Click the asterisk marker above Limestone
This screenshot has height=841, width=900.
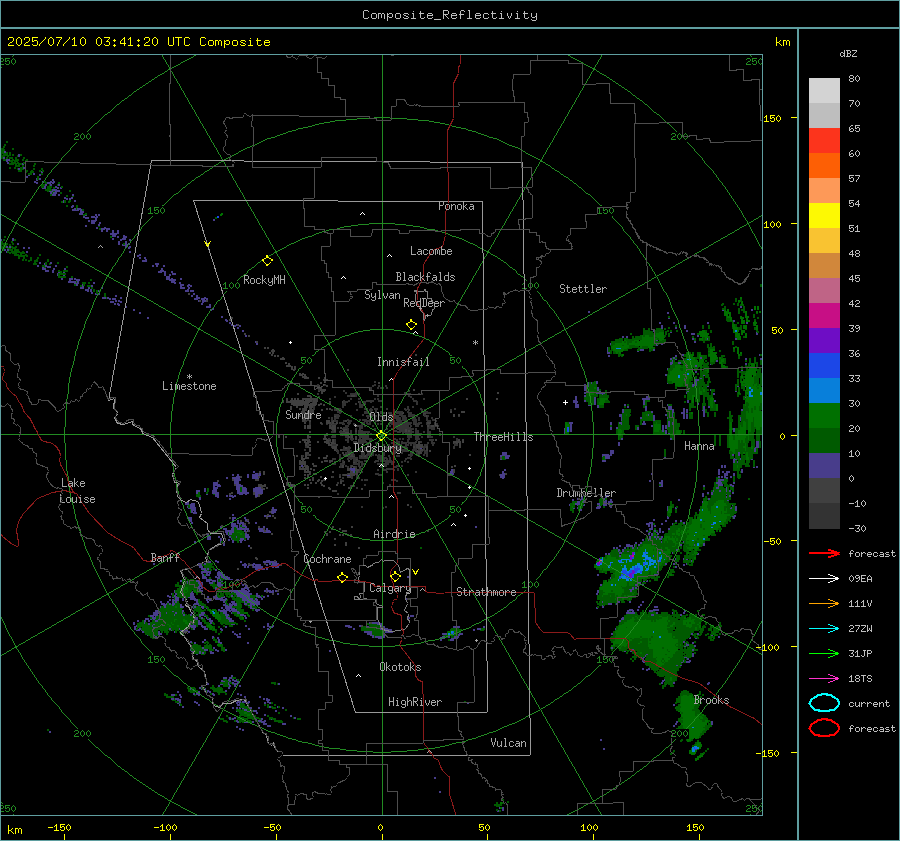[x=189, y=377]
